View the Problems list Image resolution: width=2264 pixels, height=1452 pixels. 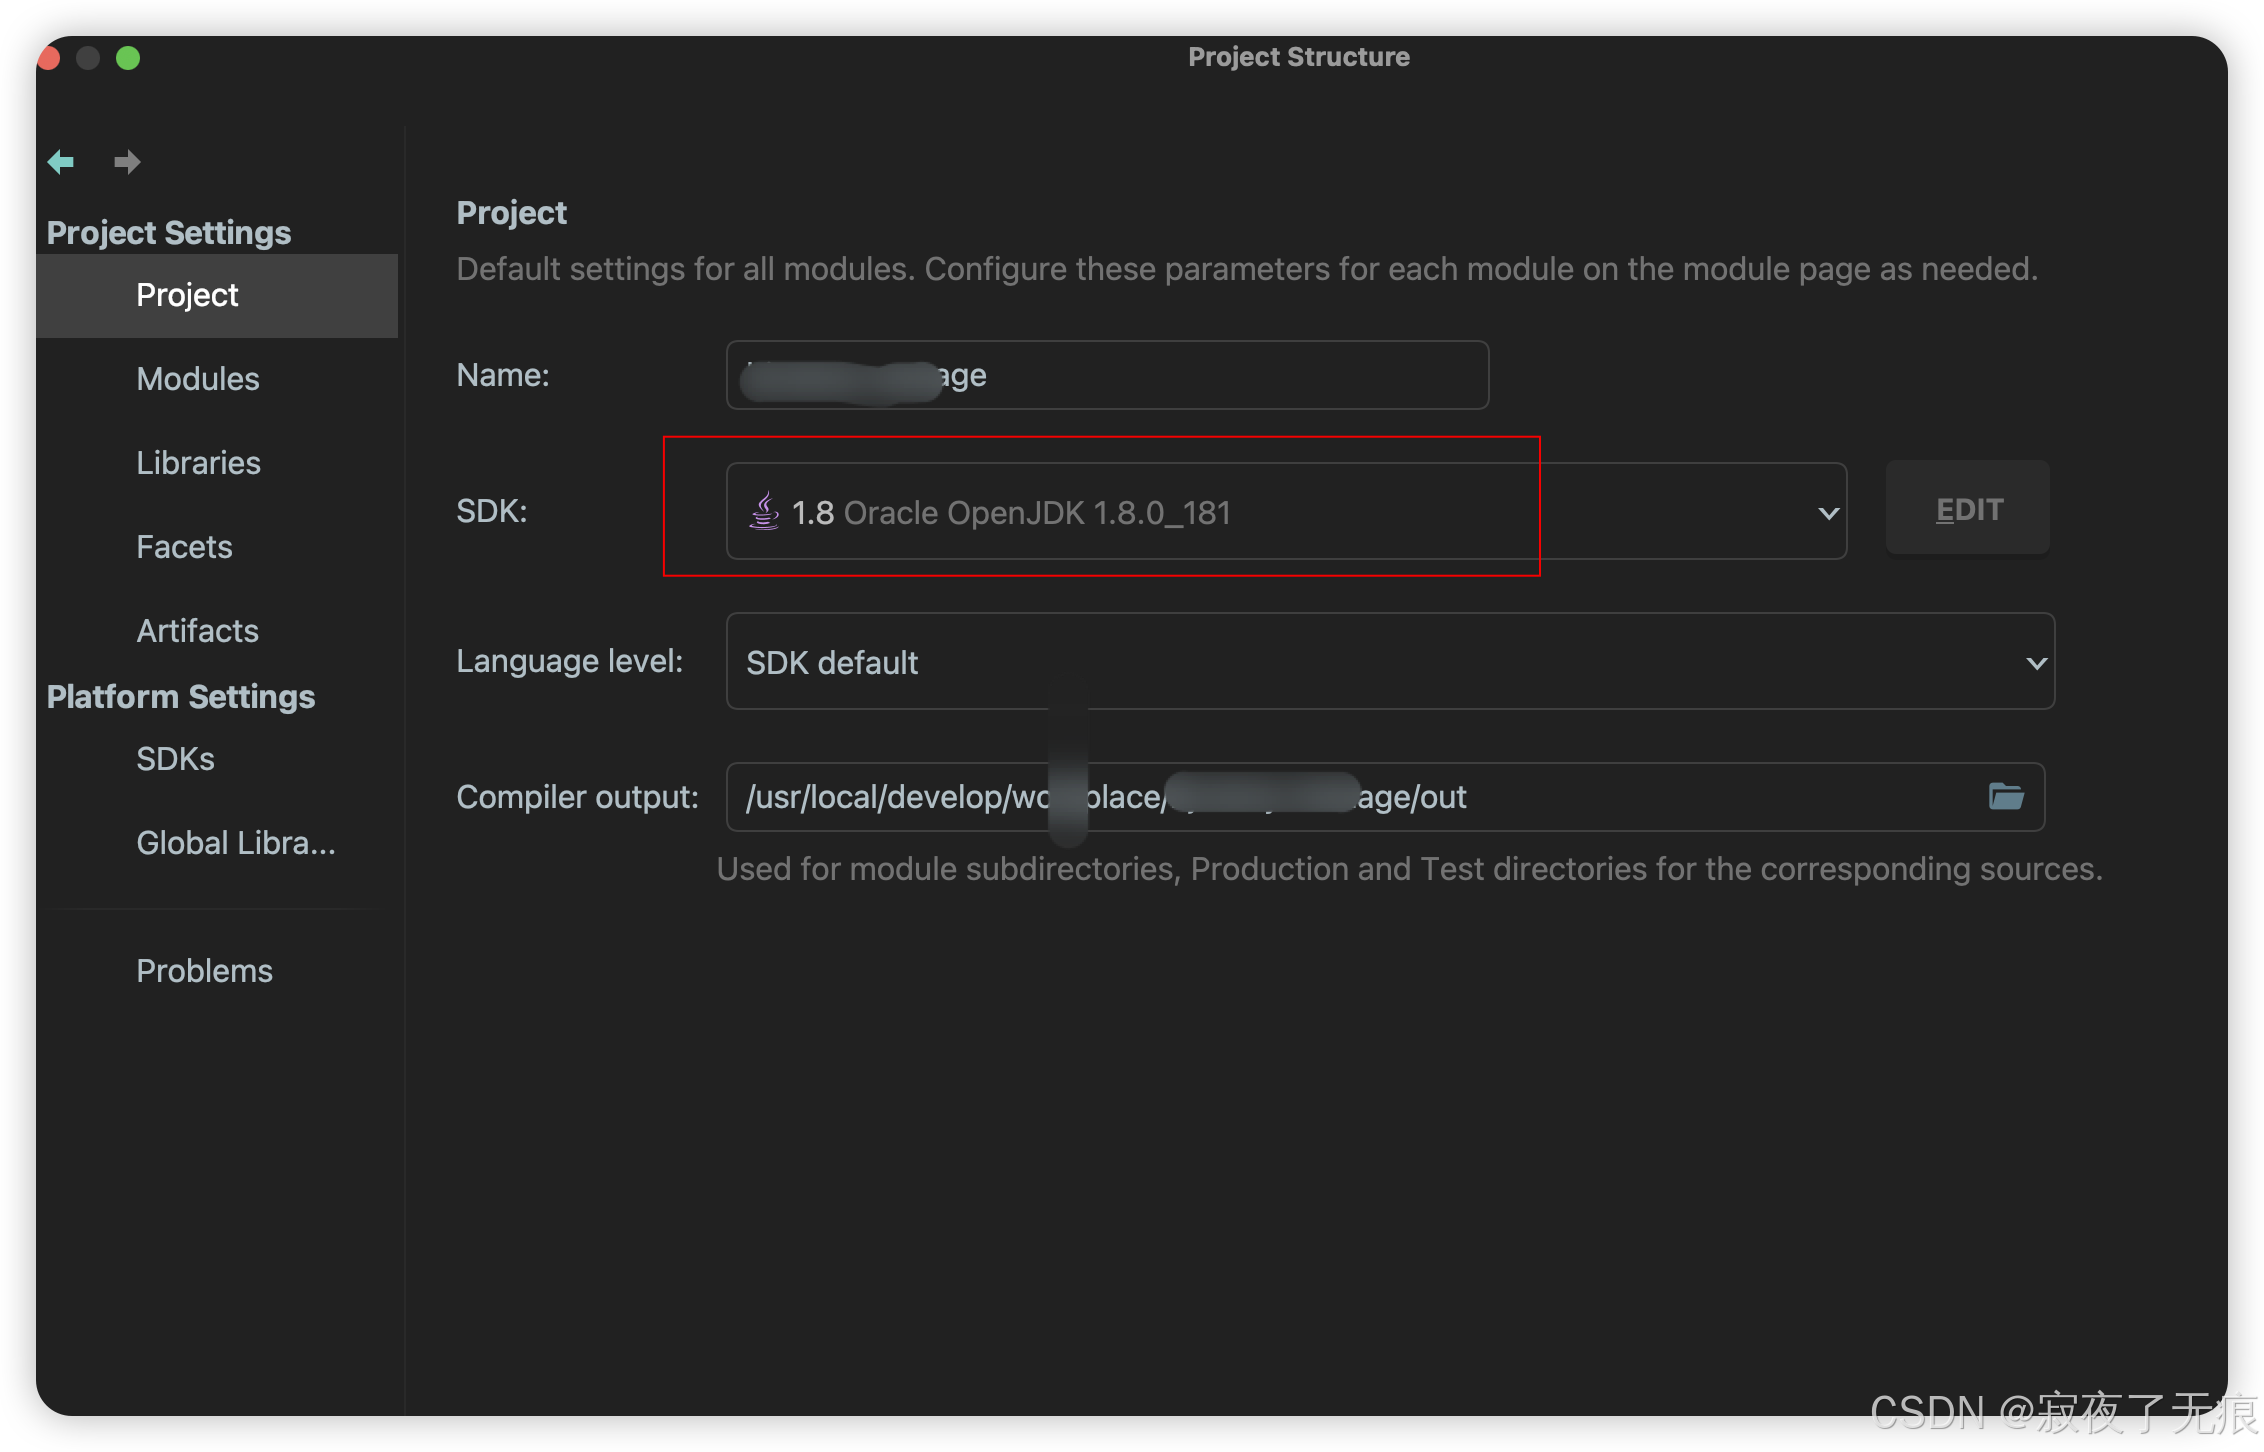click(204, 971)
